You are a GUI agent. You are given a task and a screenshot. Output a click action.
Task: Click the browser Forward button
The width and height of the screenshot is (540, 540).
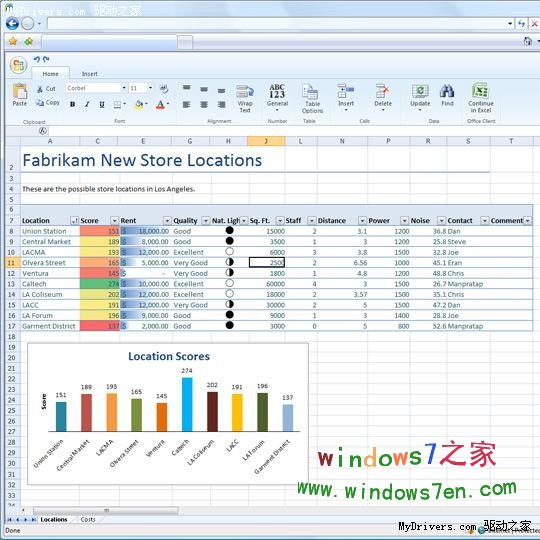click(x=28, y=23)
